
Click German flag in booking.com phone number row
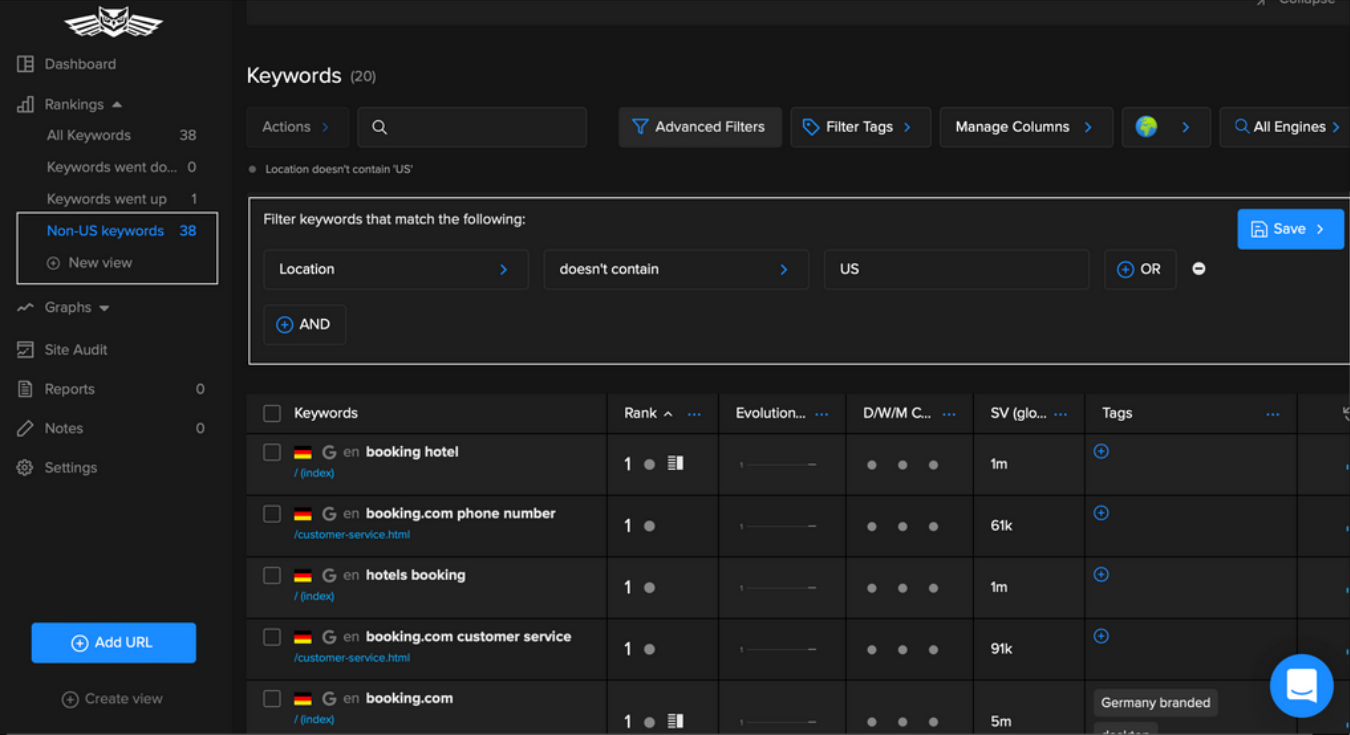pyautogui.click(x=303, y=514)
